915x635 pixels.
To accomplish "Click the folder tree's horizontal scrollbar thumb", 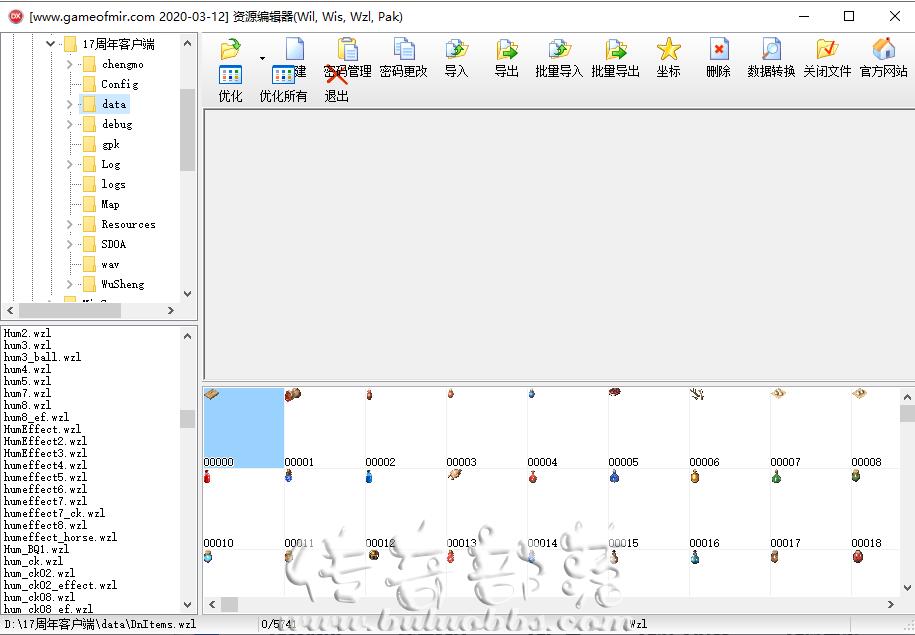I will pos(70,310).
